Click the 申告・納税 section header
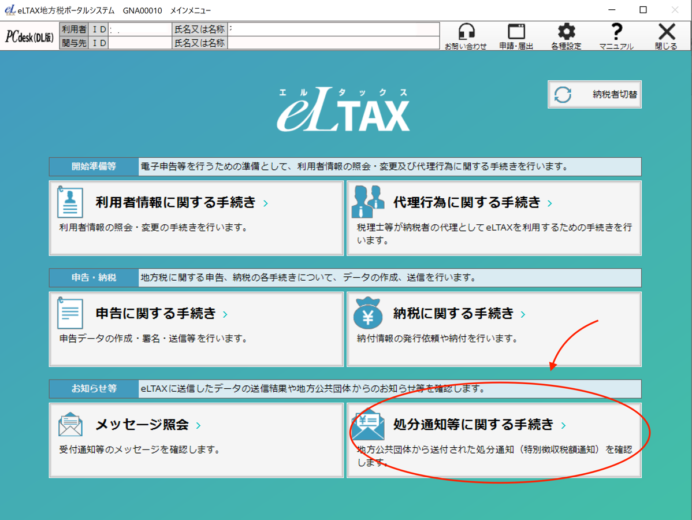Image resolution: width=692 pixels, height=520 pixels. (x=94, y=278)
